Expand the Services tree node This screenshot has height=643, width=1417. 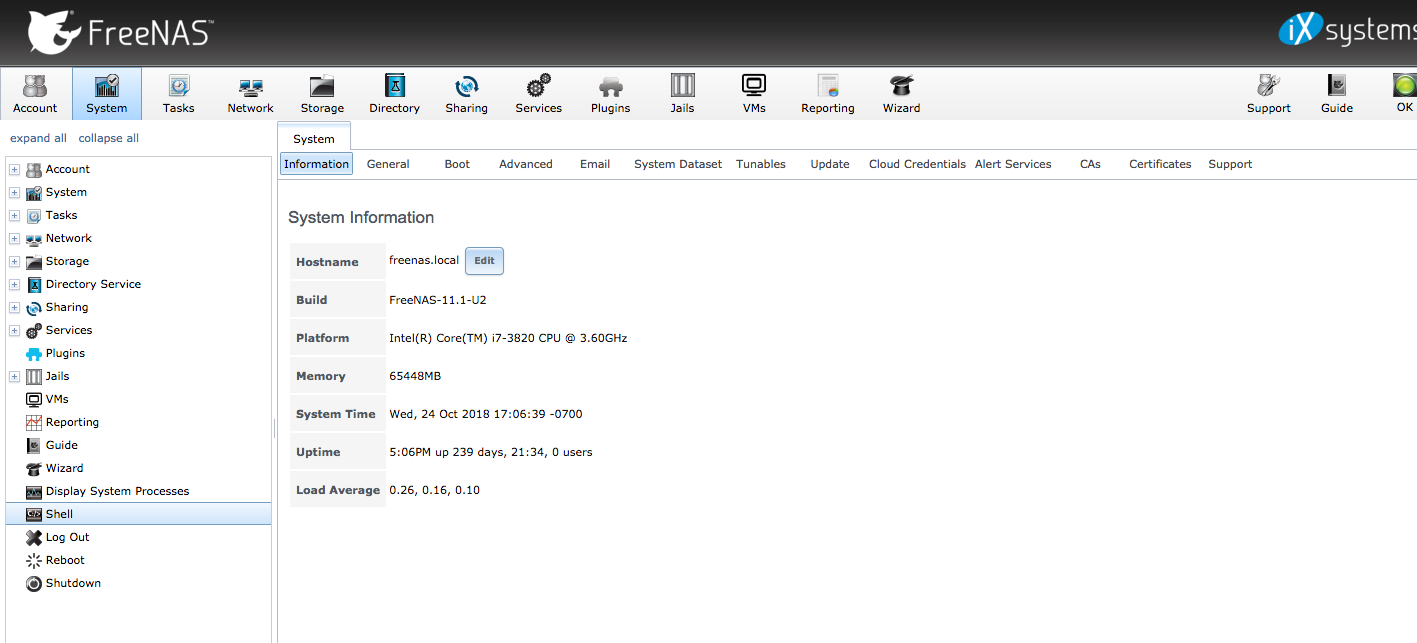point(15,331)
